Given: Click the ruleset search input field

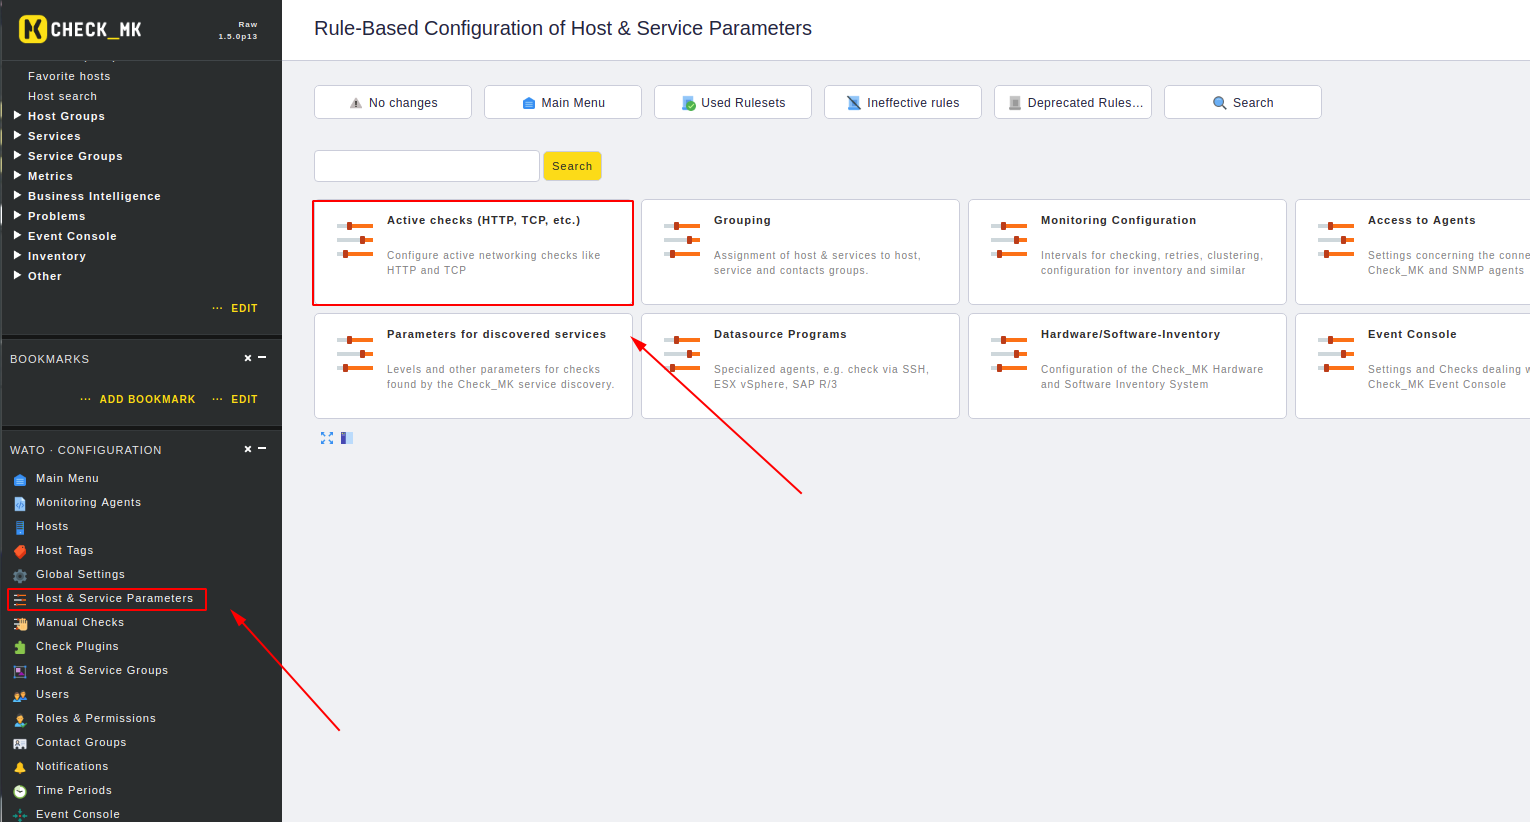Looking at the screenshot, I should tap(427, 166).
